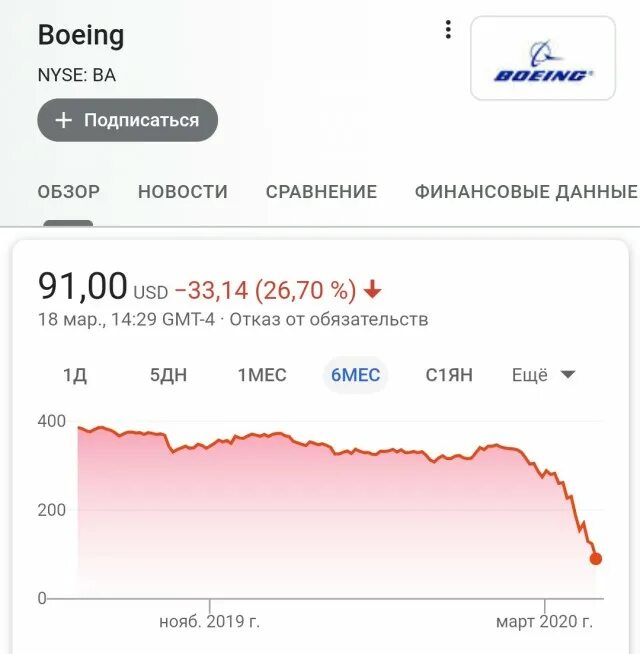Screen dimensions: 640x654
Task: Click the dropdown arrow beside Ещё
Action: [568, 375]
